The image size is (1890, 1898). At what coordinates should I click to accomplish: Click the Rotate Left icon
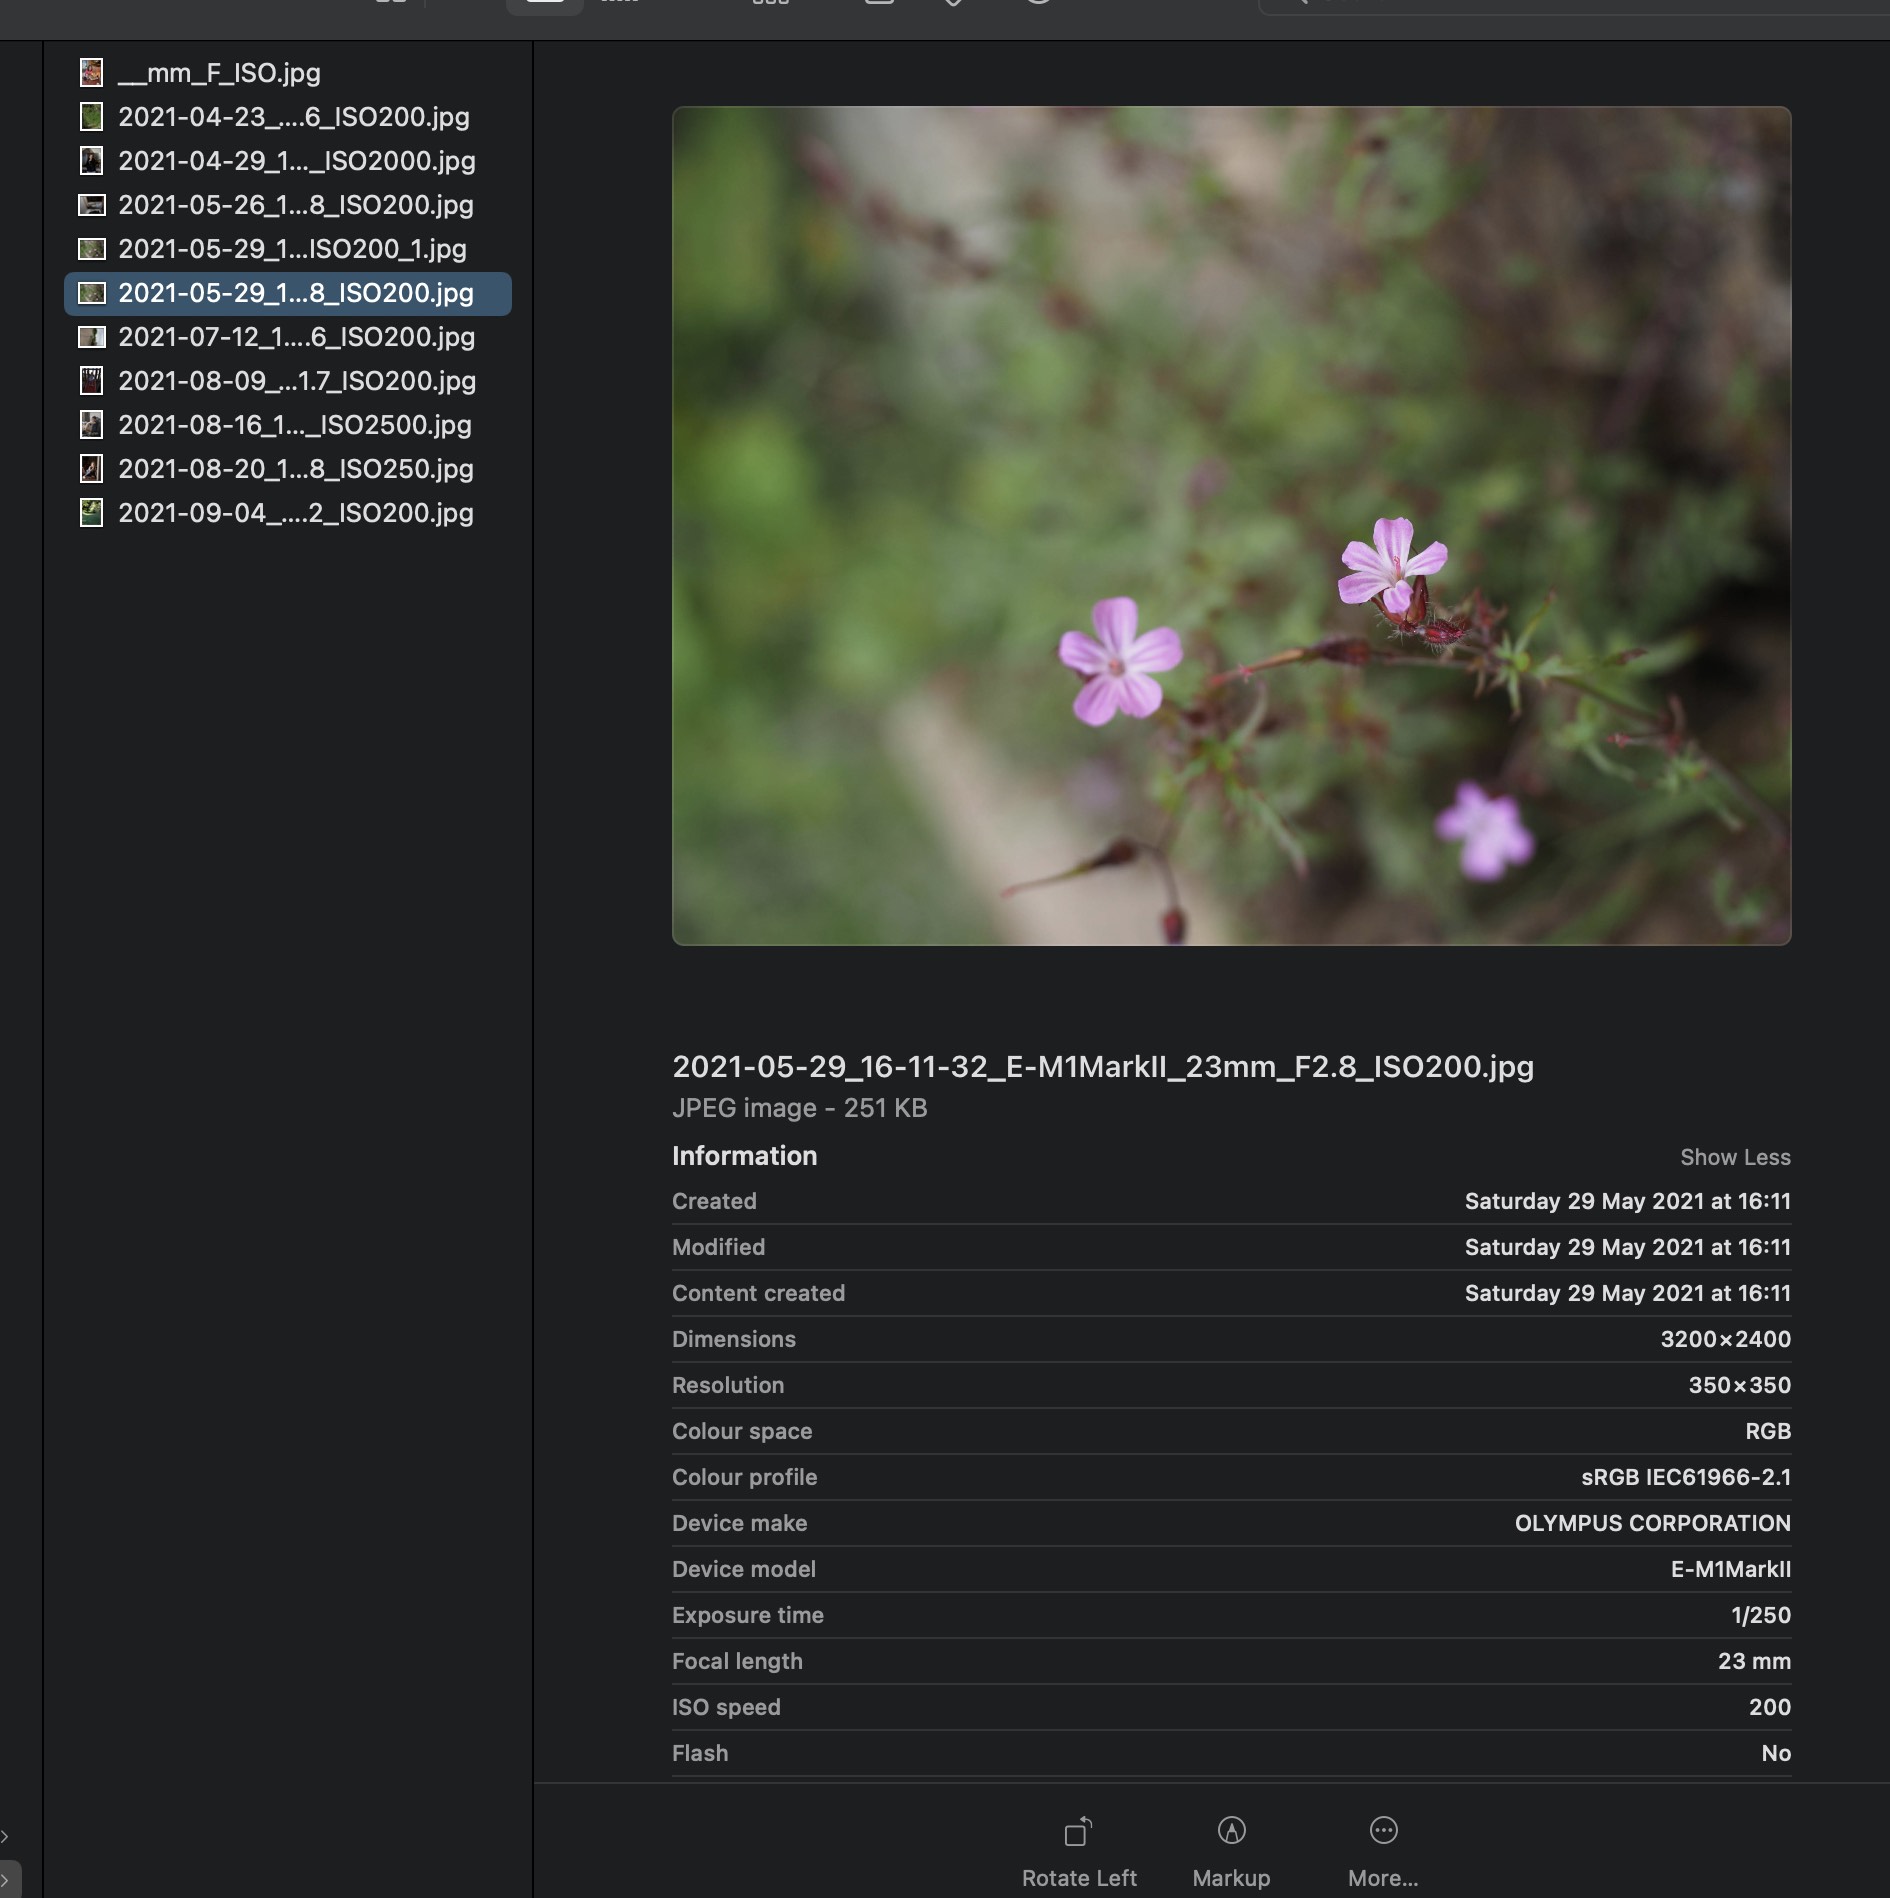pyautogui.click(x=1078, y=1831)
